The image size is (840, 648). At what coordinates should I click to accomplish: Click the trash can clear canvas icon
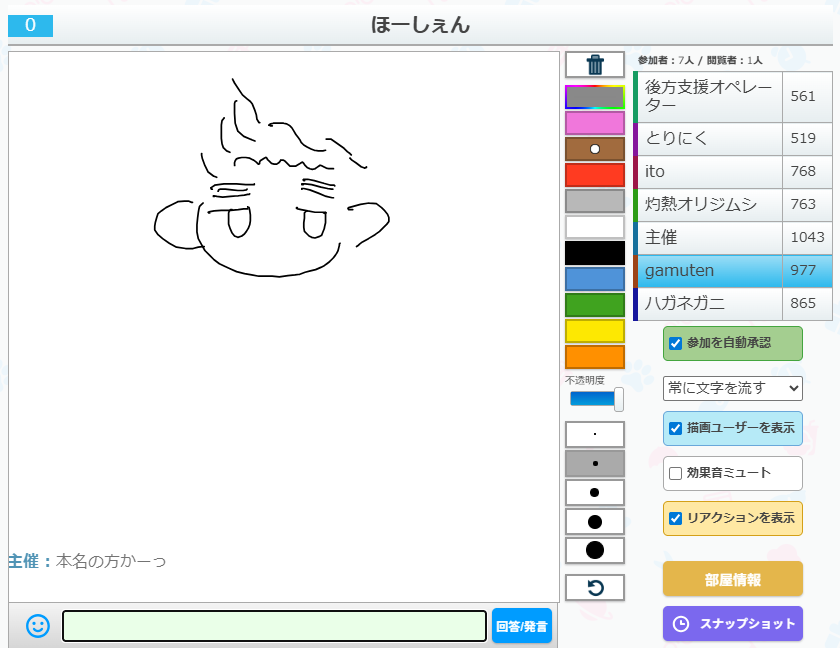tap(595, 65)
